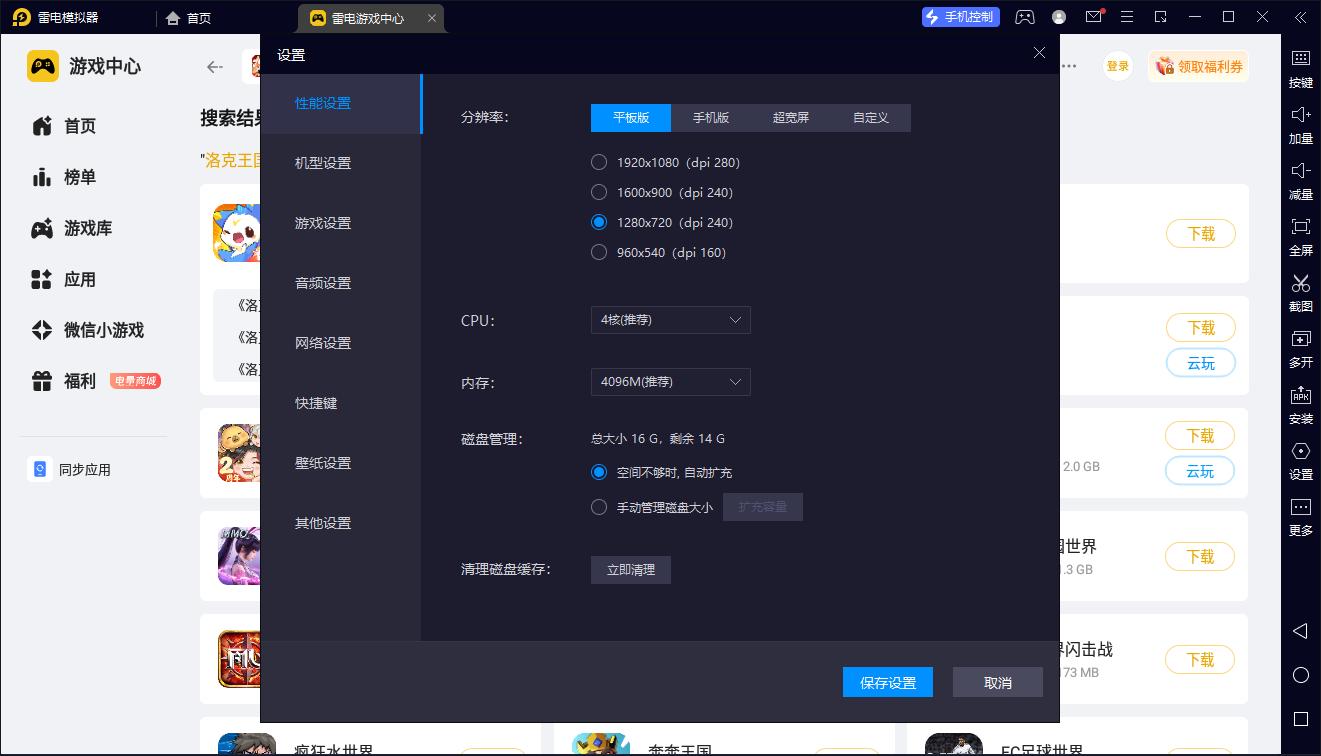Click 领取福利券 to claim coupons

point(1199,67)
